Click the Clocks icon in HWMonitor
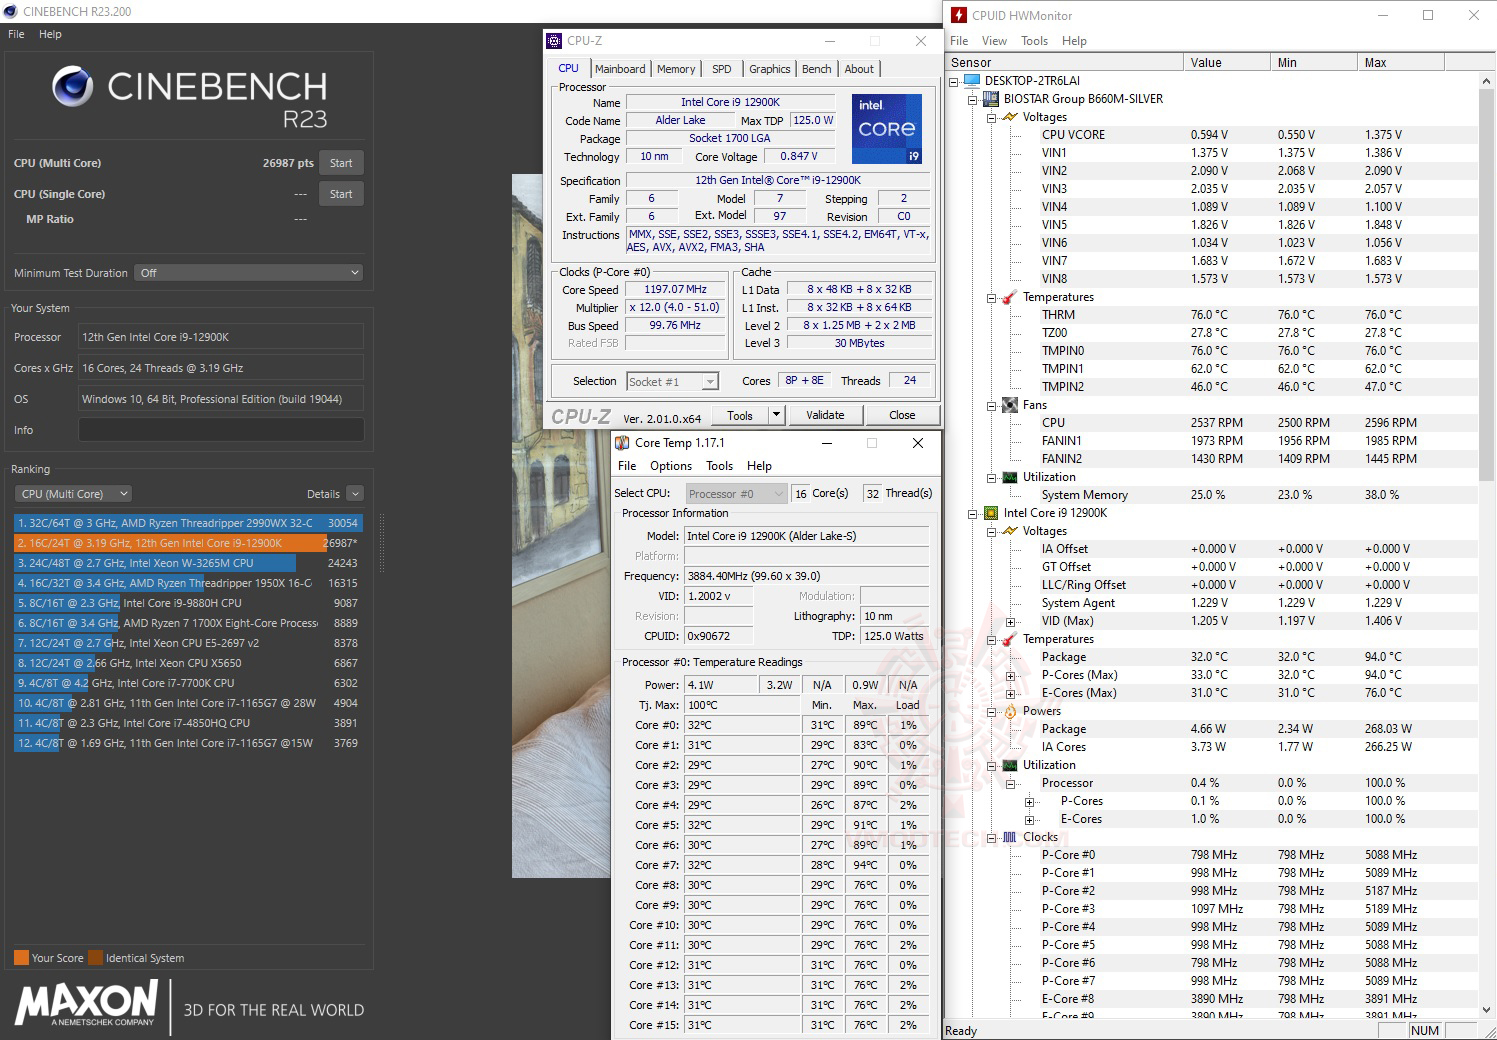Viewport: 1497px width, 1040px height. click(x=1010, y=837)
